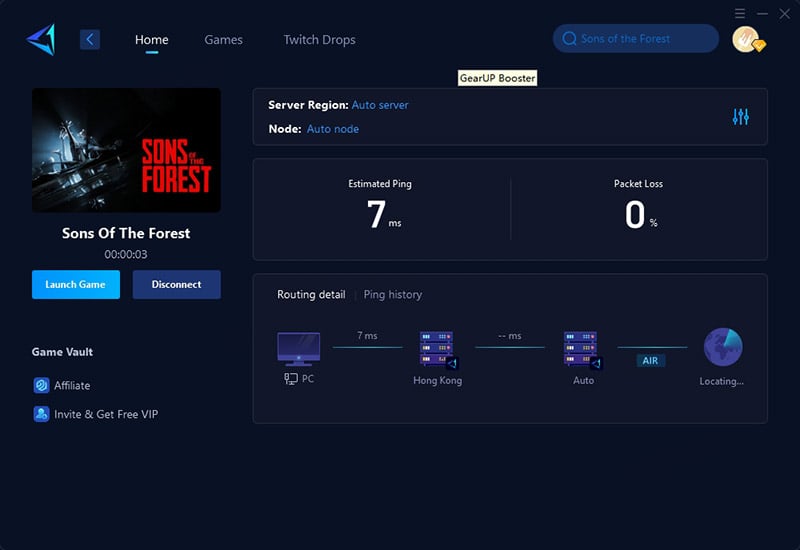This screenshot has width=800, height=550.
Task: Click the 00:00:03 session timer
Action: pyautogui.click(x=126, y=254)
